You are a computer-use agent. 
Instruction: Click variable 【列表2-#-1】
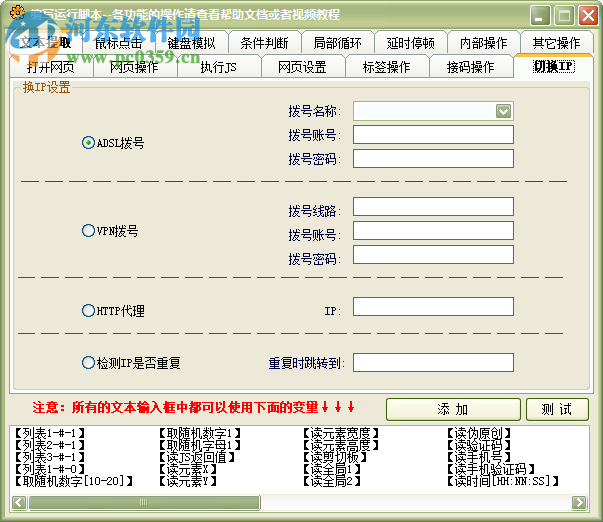[x=50, y=445]
